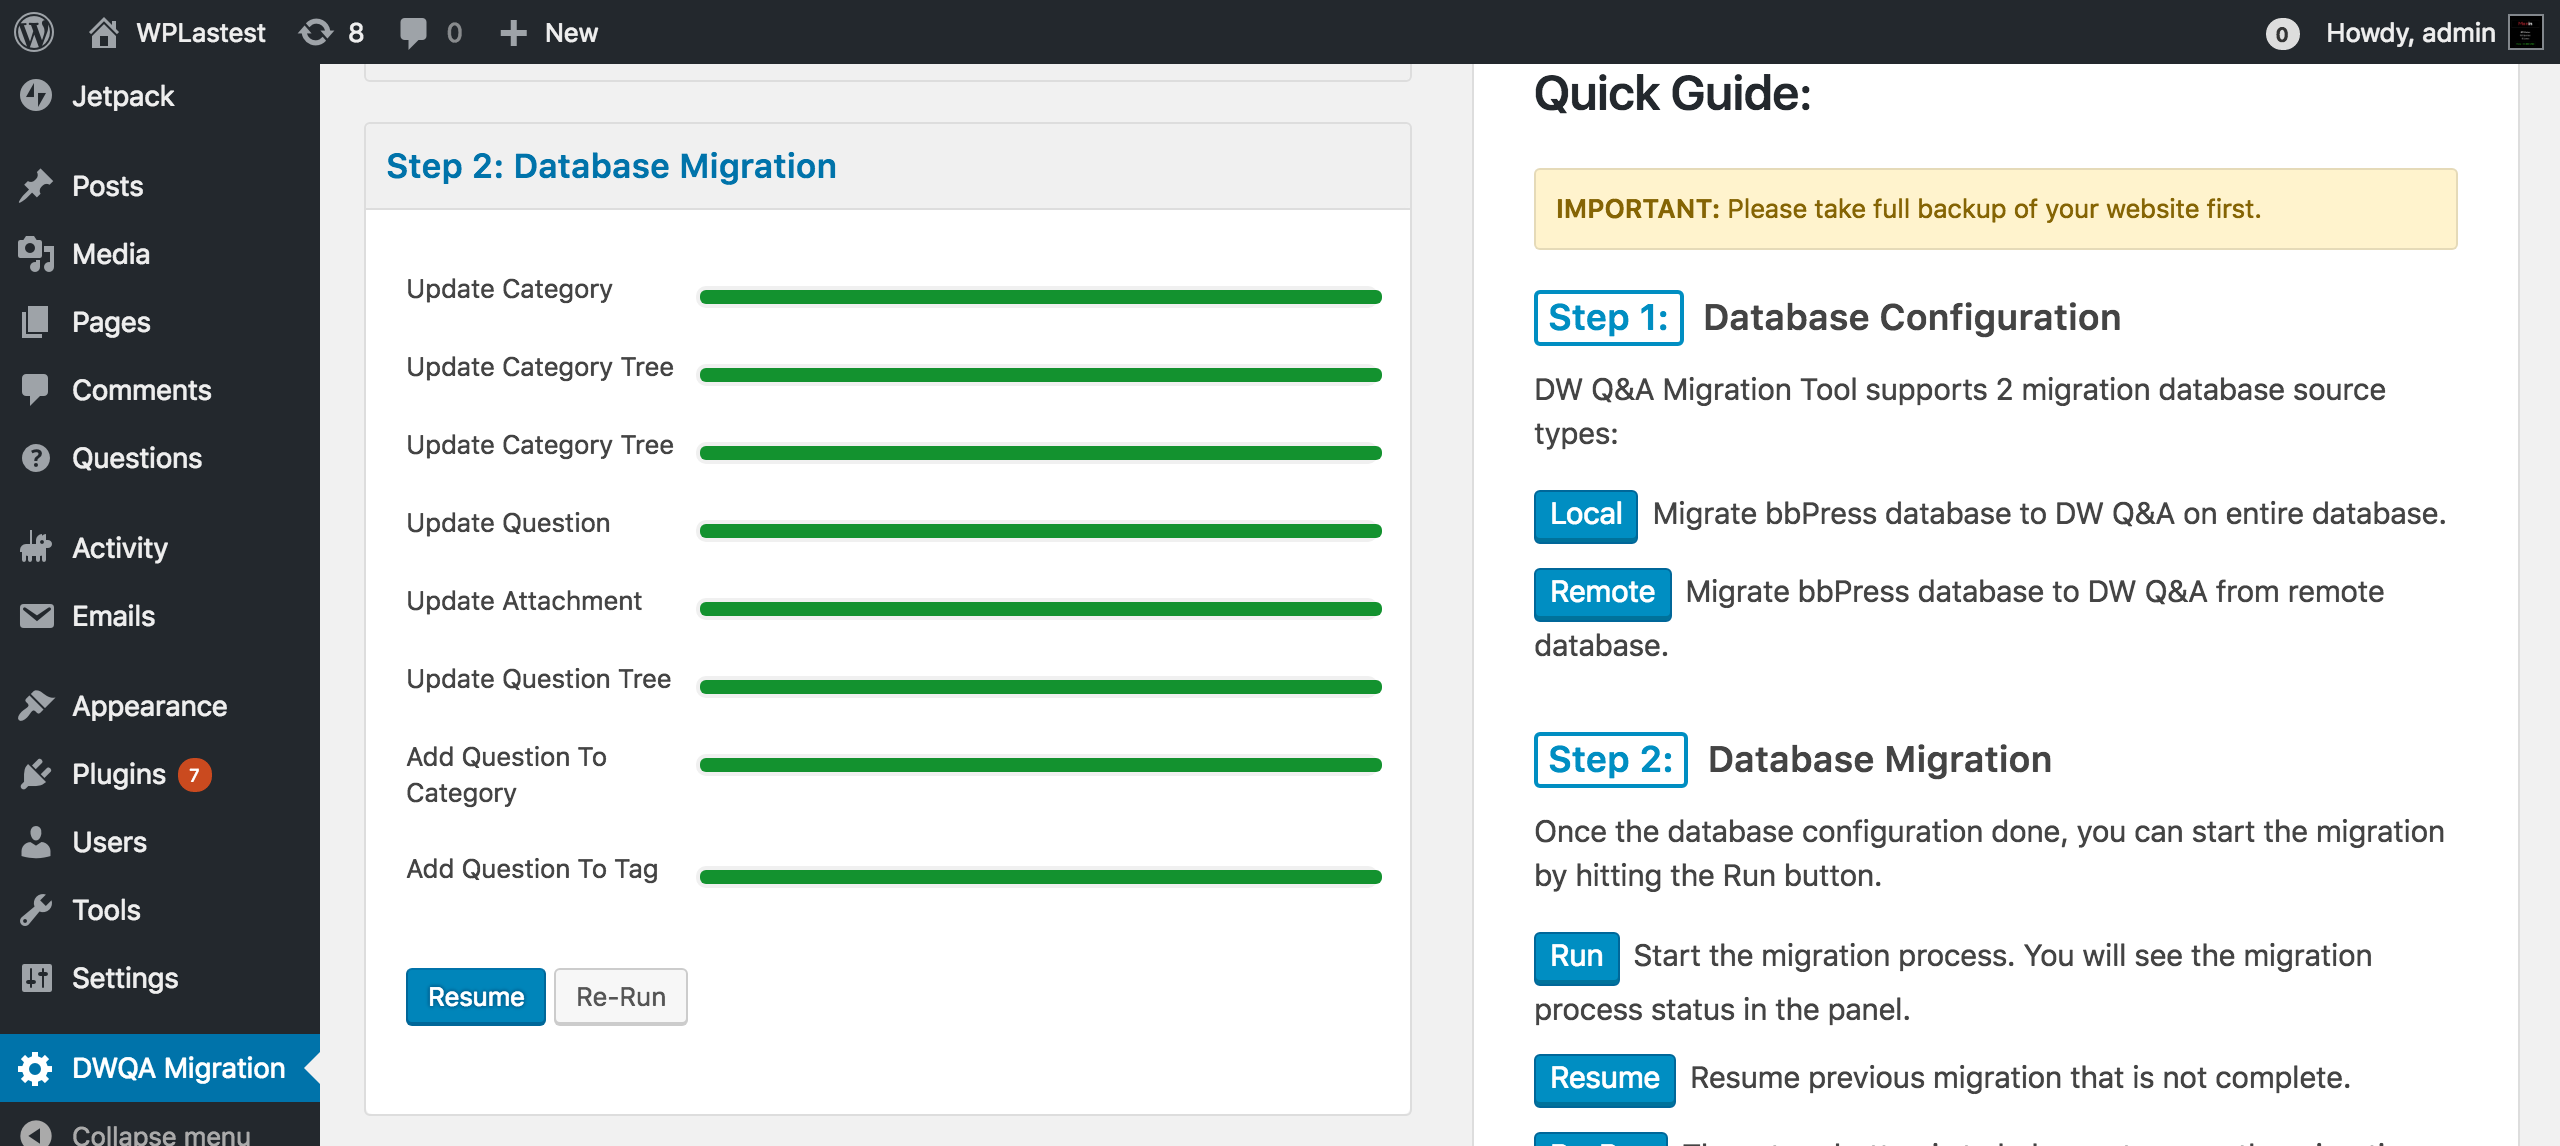Open the DWQA Migration menu item
2560x1146 pixels.
tap(160, 1068)
